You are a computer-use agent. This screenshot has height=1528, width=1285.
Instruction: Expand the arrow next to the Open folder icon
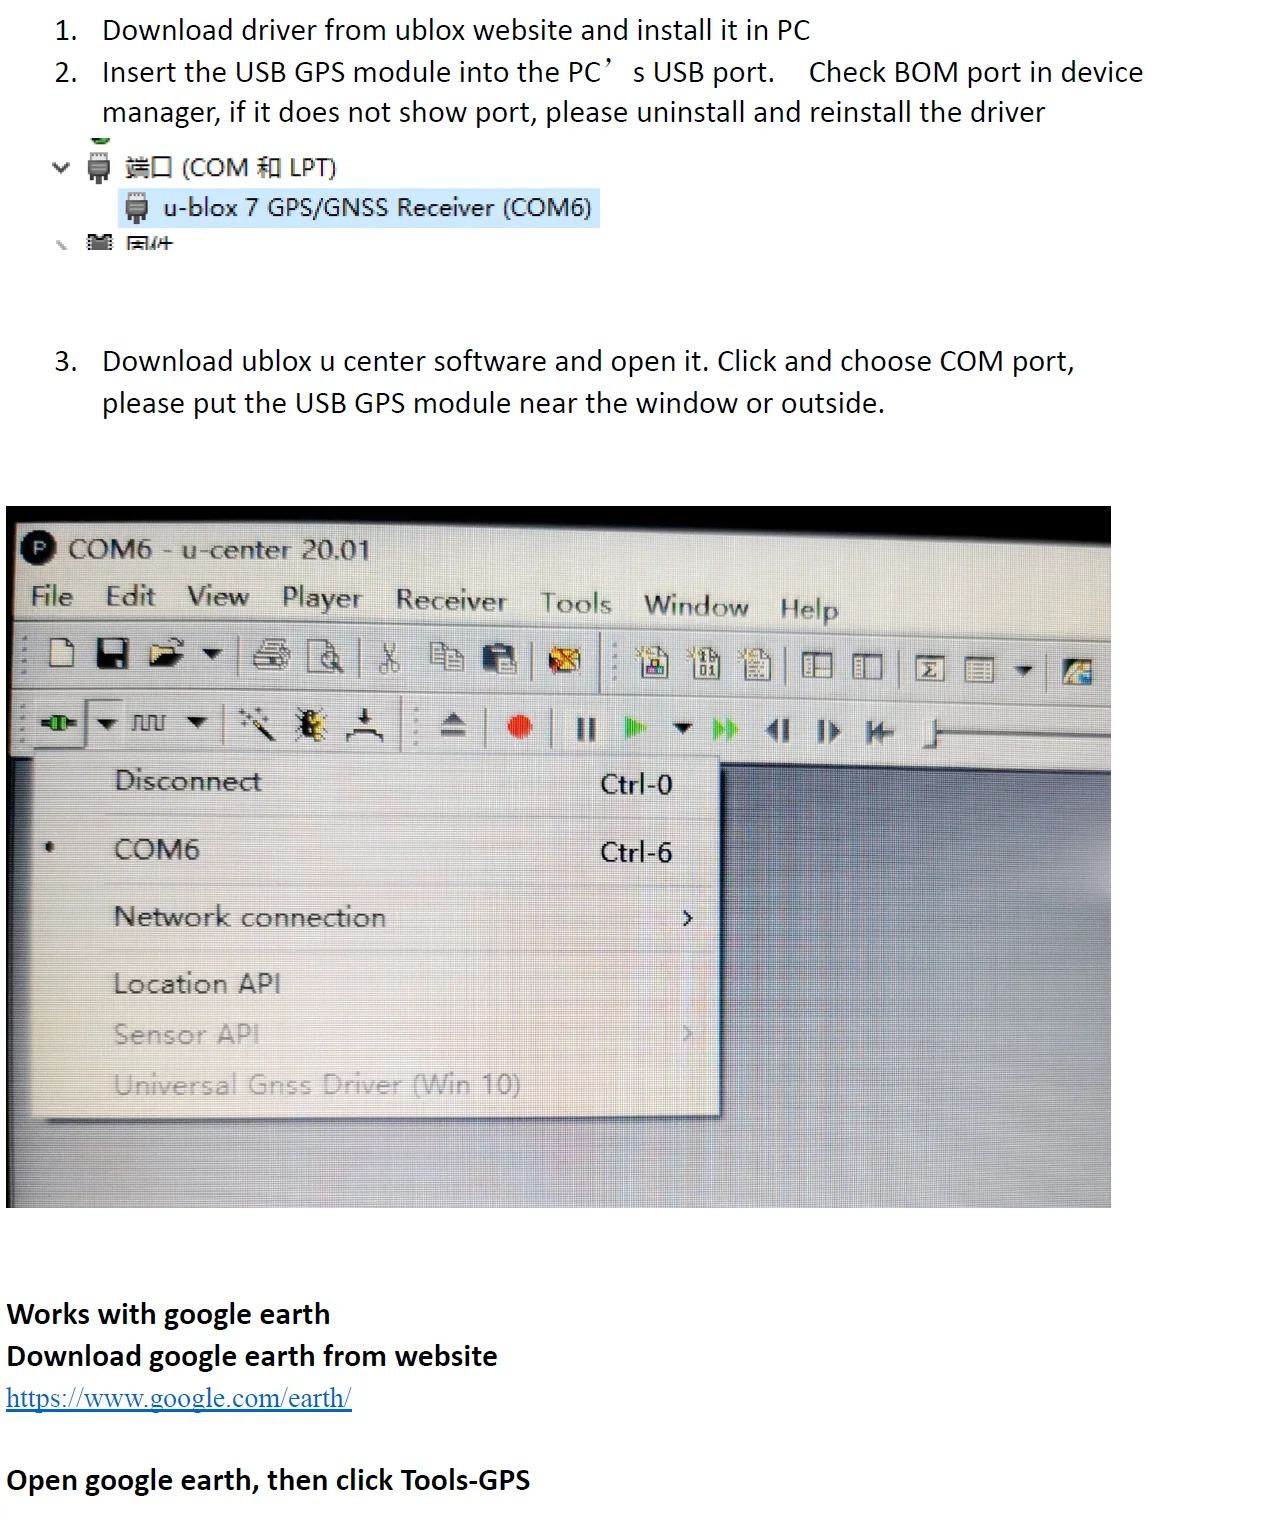(x=211, y=654)
